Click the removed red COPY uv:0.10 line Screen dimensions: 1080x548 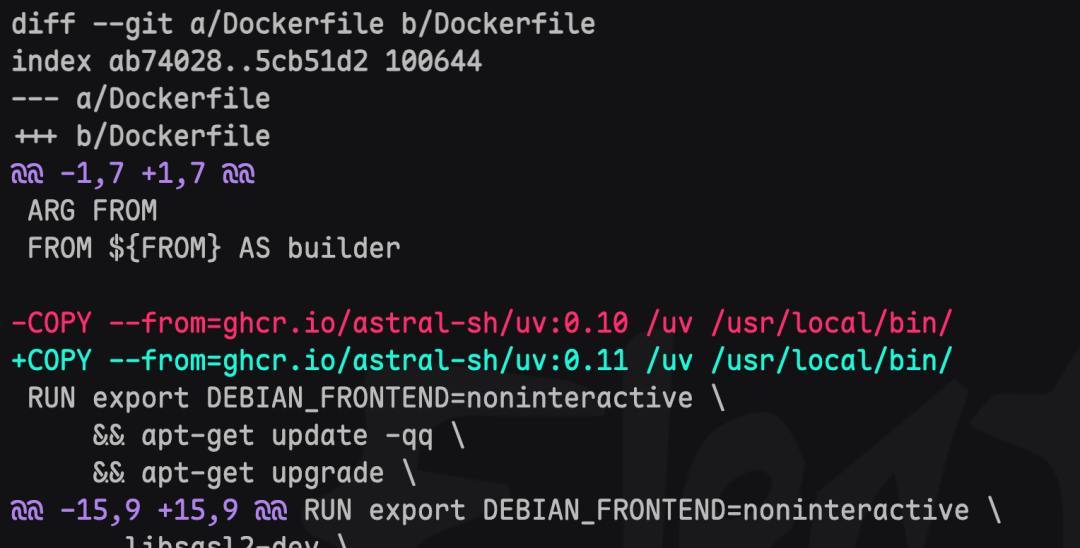coord(481,322)
